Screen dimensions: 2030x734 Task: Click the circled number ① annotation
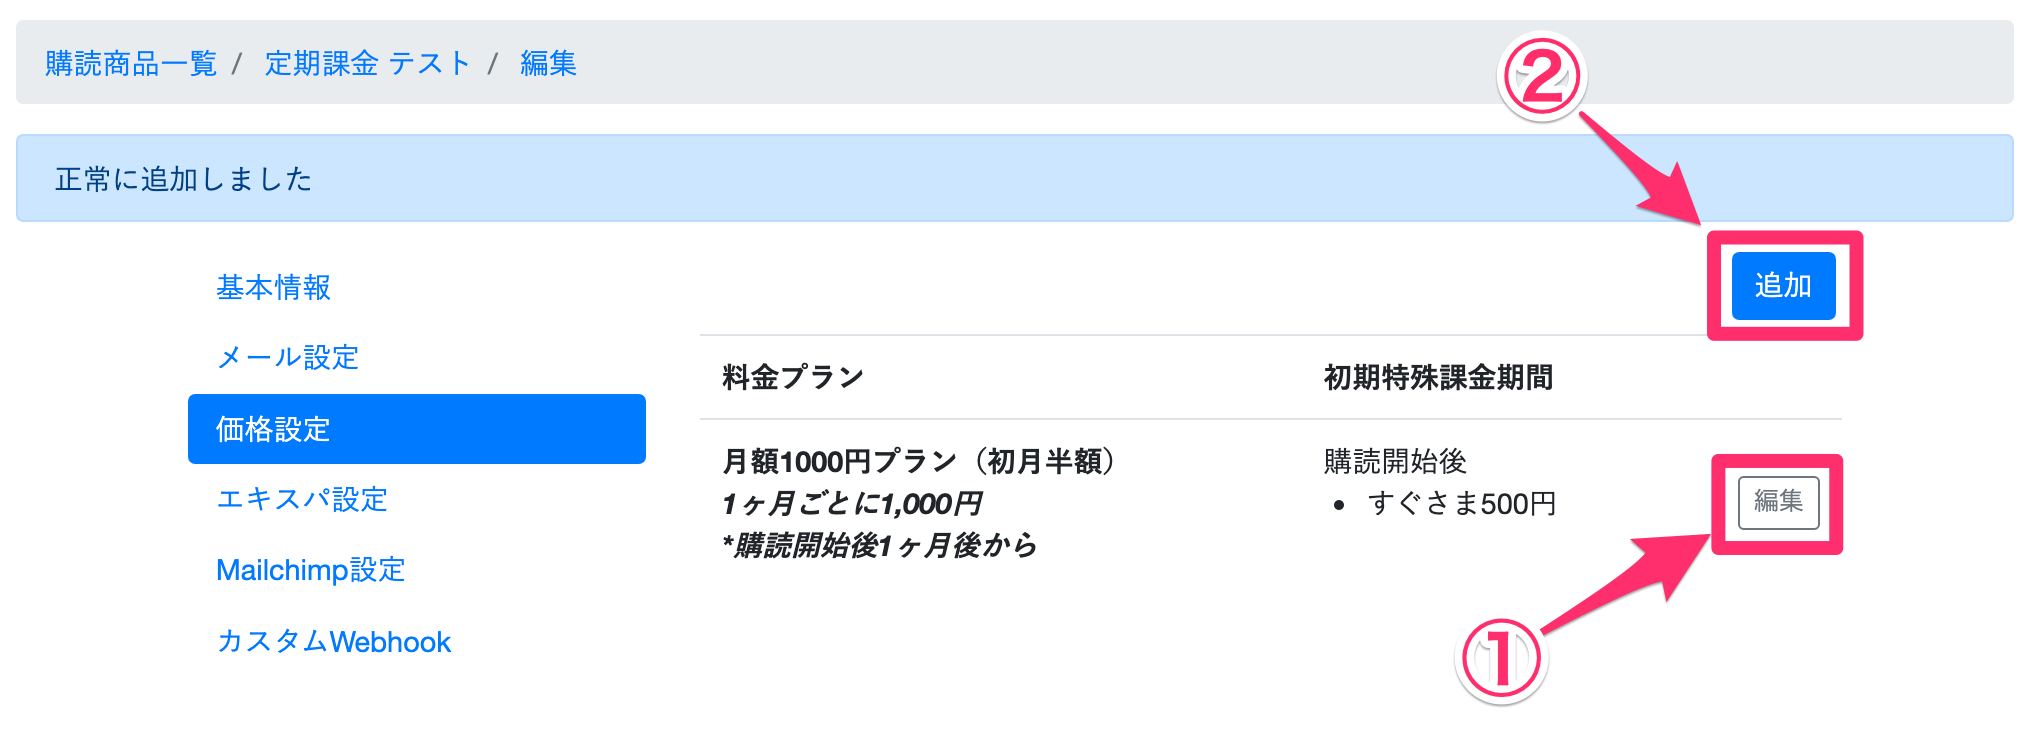(1500, 660)
